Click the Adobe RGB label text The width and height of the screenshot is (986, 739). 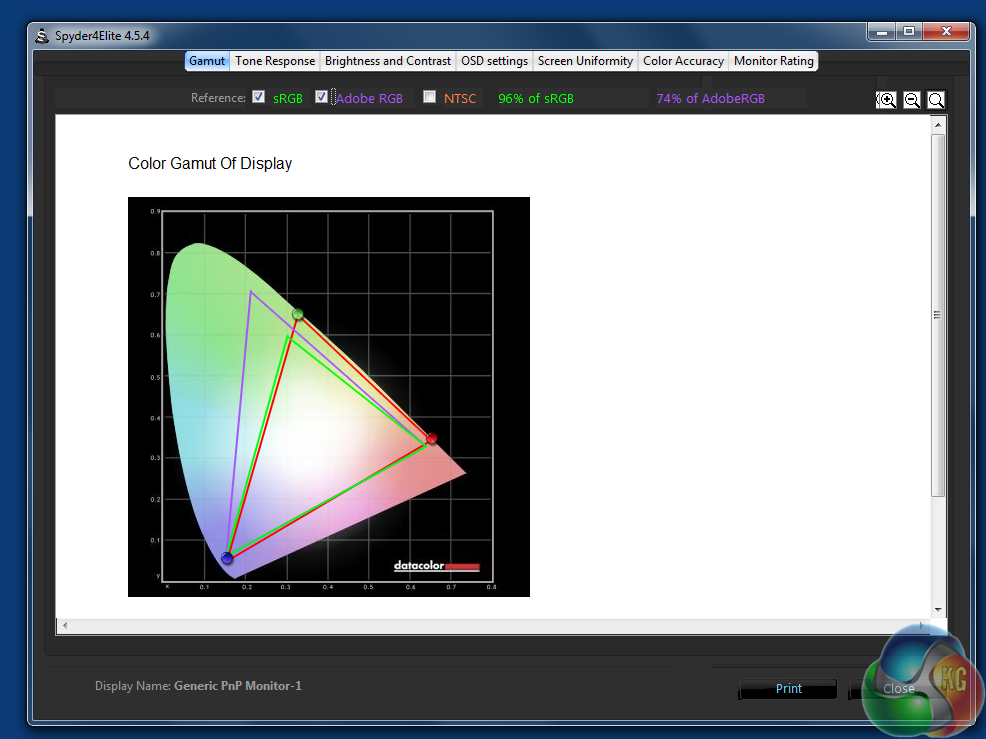coord(369,99)
